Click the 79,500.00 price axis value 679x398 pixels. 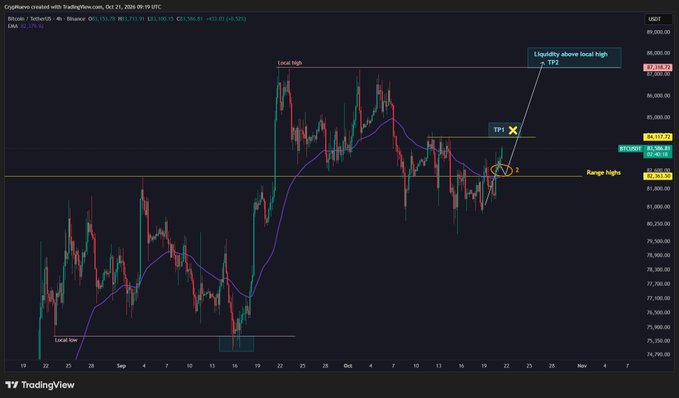(658, 241)
